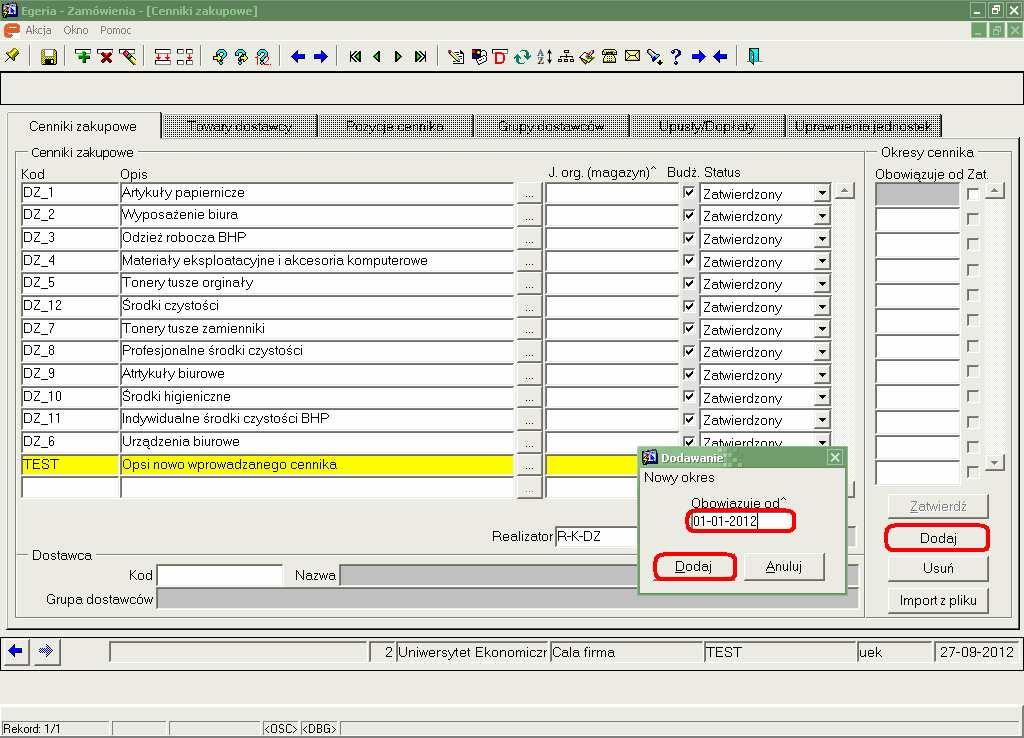The image size is (1024, 738).
Task: Add a record with green plus icon
Action: (x=83, y=57)
